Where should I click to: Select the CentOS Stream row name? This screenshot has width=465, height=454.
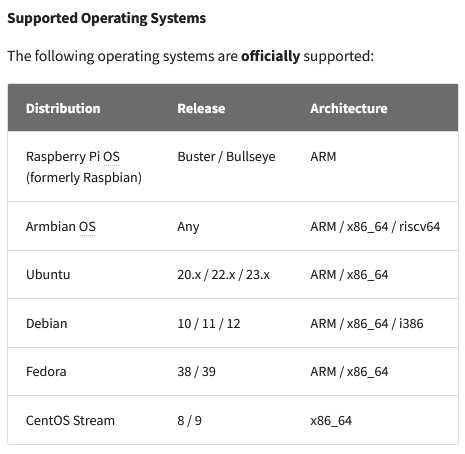click(70, 420)
